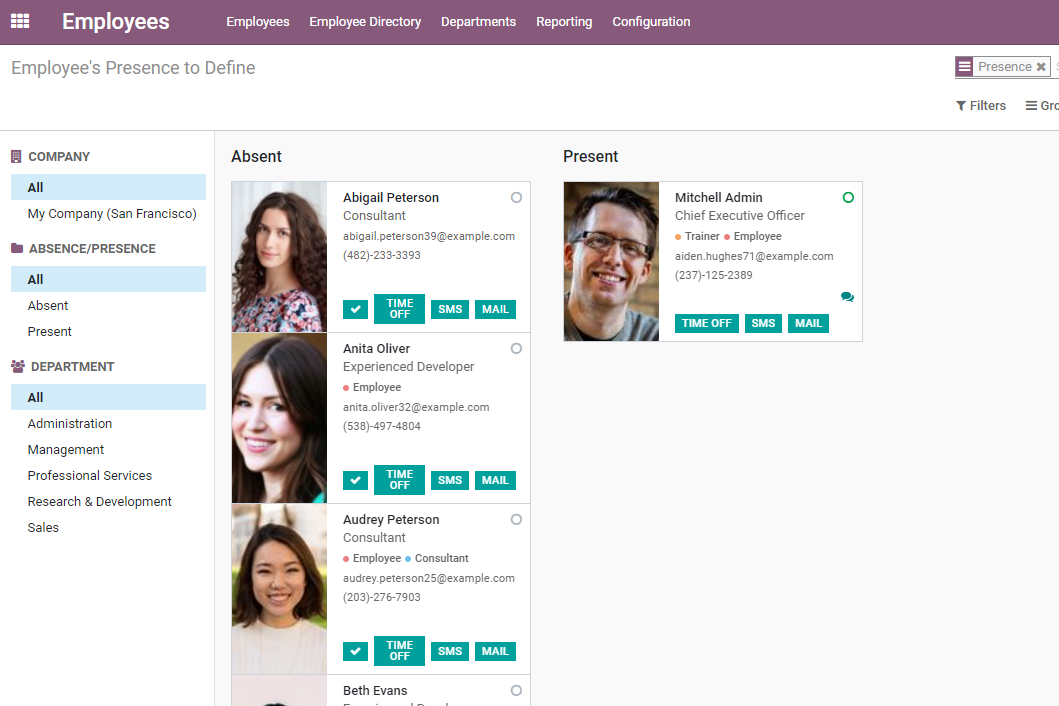Screen dimensions: 1059x706
Task: Select All under Department filter
Action: 108,397
